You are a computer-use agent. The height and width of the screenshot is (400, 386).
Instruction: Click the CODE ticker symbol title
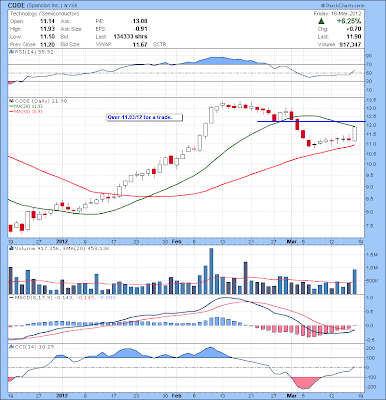coord(16,5)
